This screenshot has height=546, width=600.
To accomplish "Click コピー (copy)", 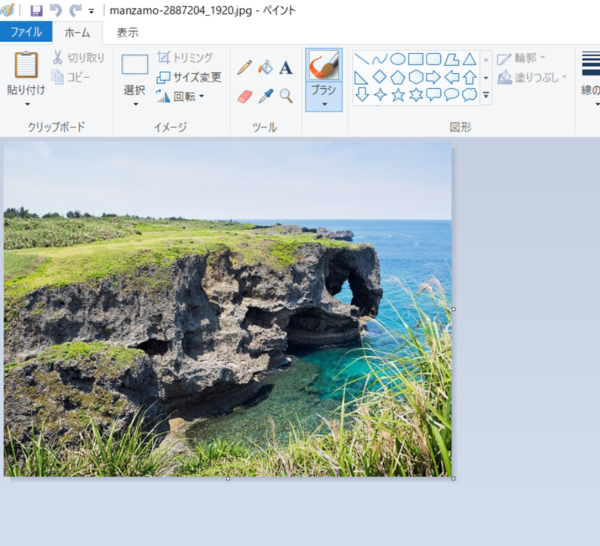I will pos(71,77).
